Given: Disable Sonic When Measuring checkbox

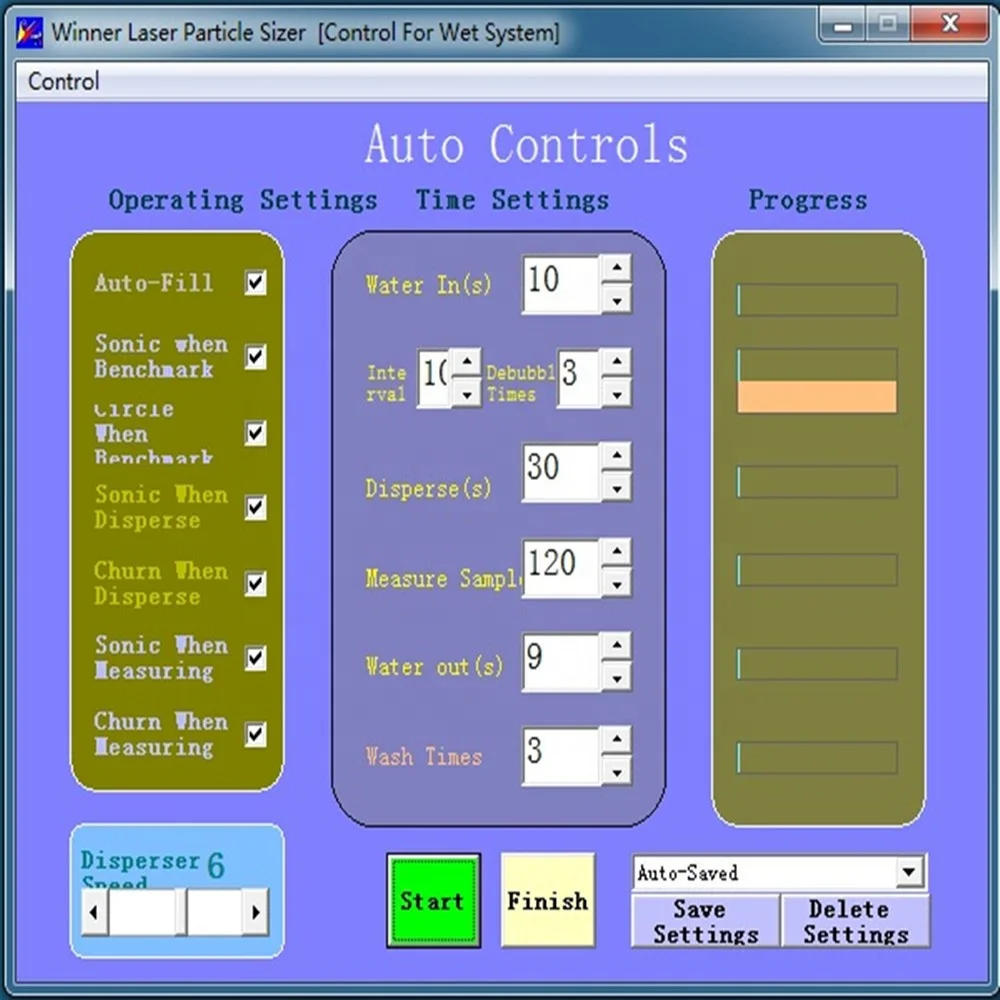Looking at the screenshot, I should [256, 658].
